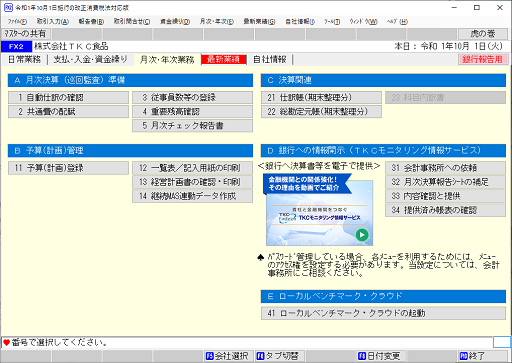Click the 番号で選択してください prompt
This screenshot has height=363, width=512.
click(59, 342)
